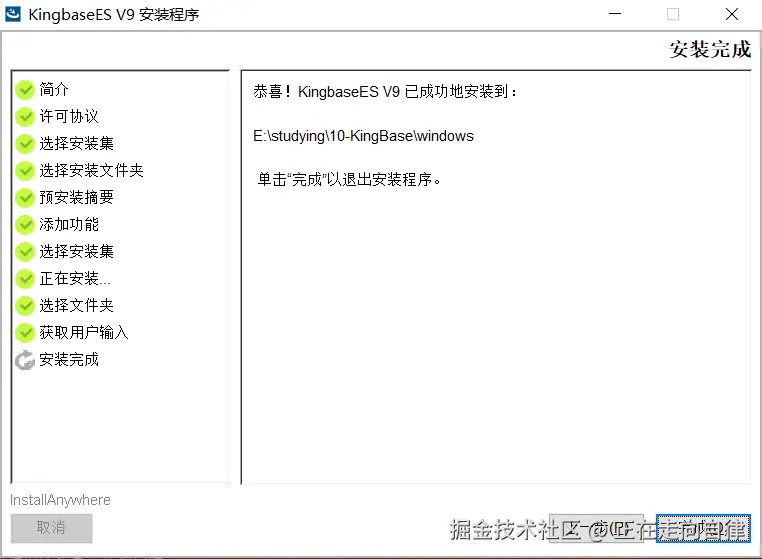Click the green checkmark beside 许可协议

pyautogui.click(x=25, y=117)
